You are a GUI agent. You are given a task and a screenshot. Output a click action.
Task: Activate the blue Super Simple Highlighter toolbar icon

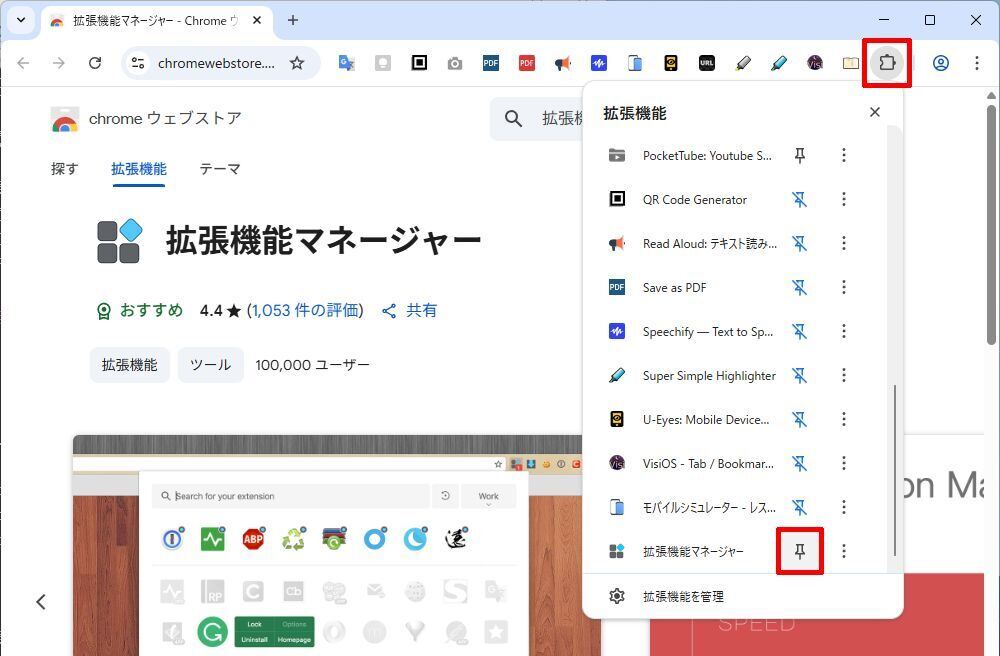coord(779,63)
